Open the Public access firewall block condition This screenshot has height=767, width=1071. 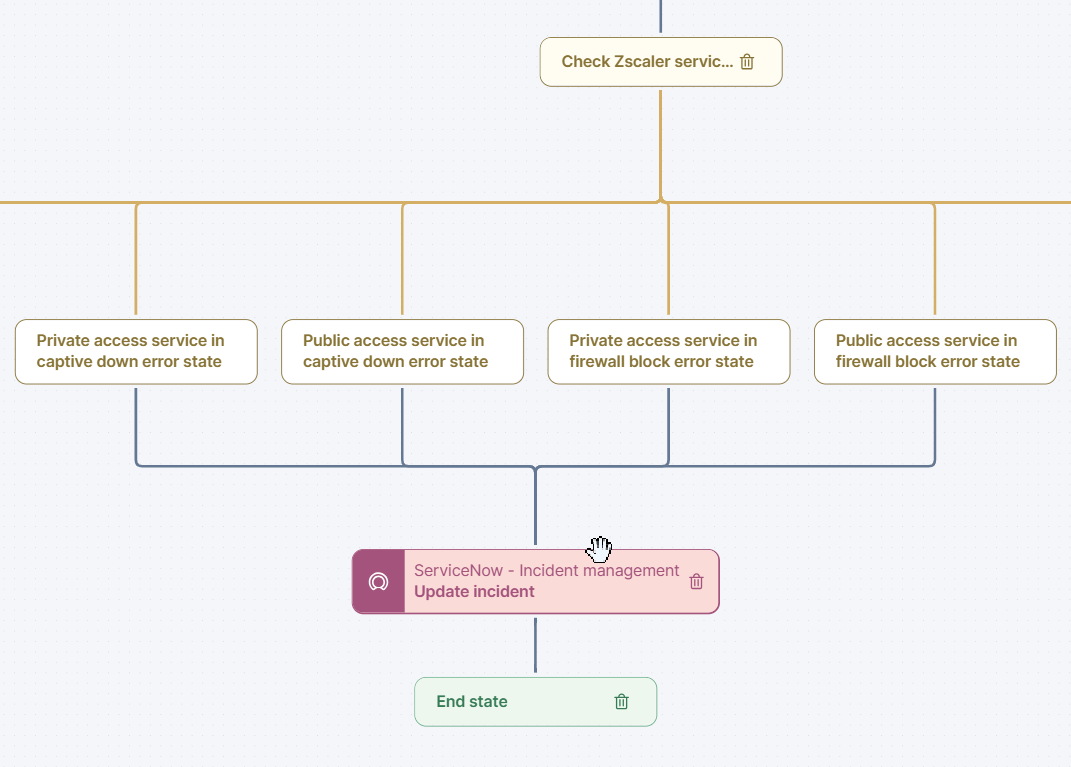click(934, 352)
